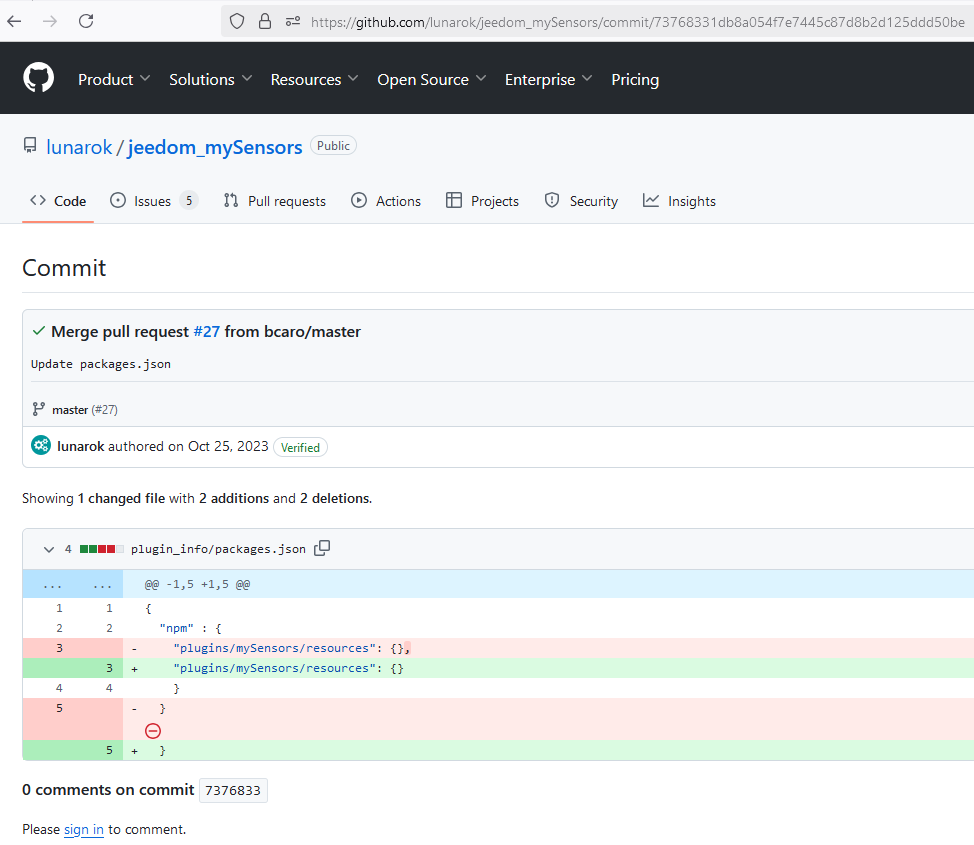Switch to the Issues tab

pos(153,201)
